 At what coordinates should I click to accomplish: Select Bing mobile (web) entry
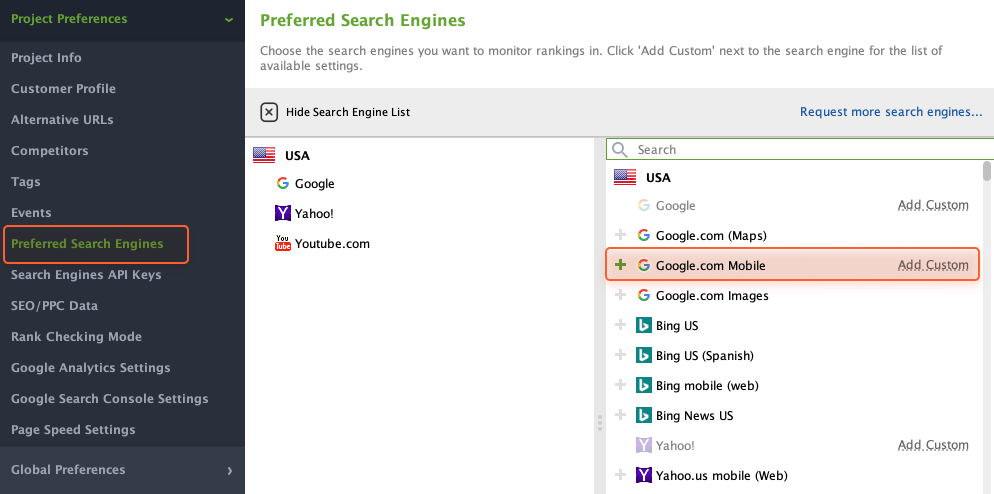[x=707, y=386]
